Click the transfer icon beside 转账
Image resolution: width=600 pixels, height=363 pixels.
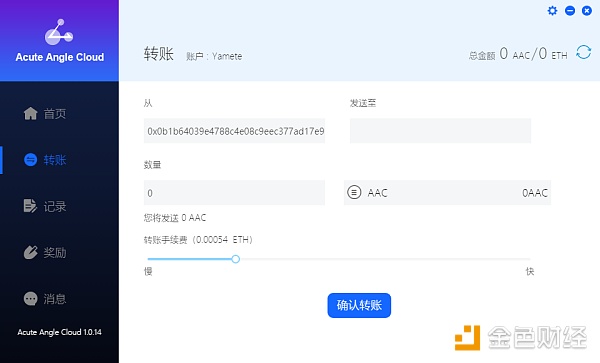coord(31,160)
